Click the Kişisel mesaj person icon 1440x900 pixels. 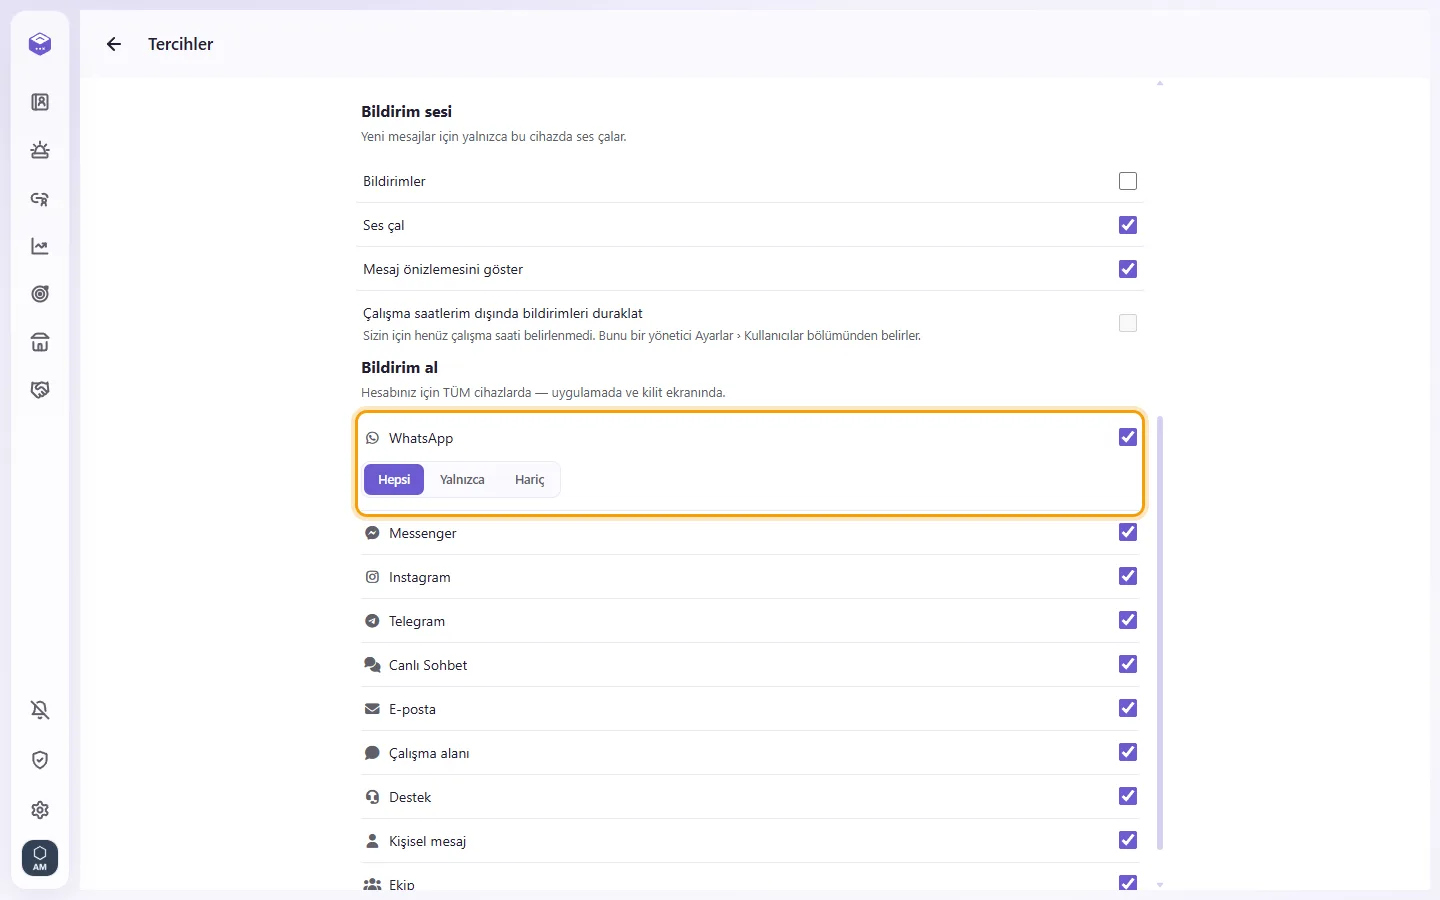(372, 841)
